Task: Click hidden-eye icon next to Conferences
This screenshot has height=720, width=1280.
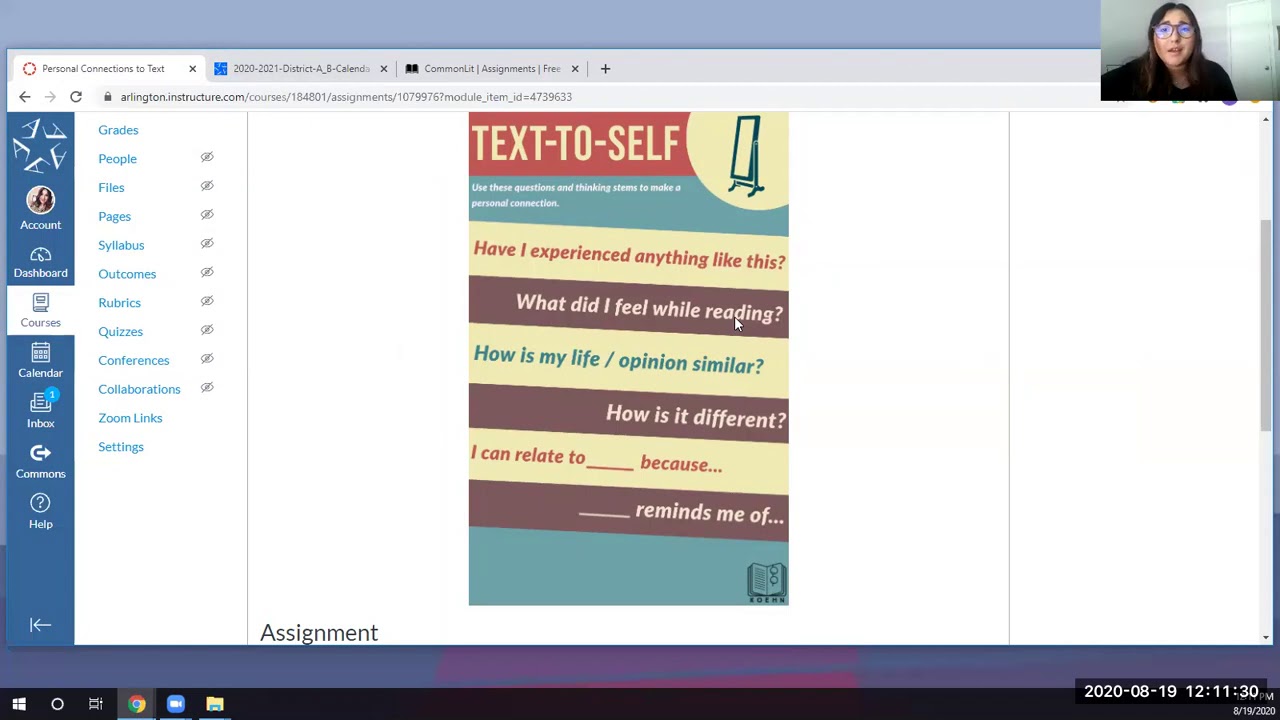Action: click(207, 359)
